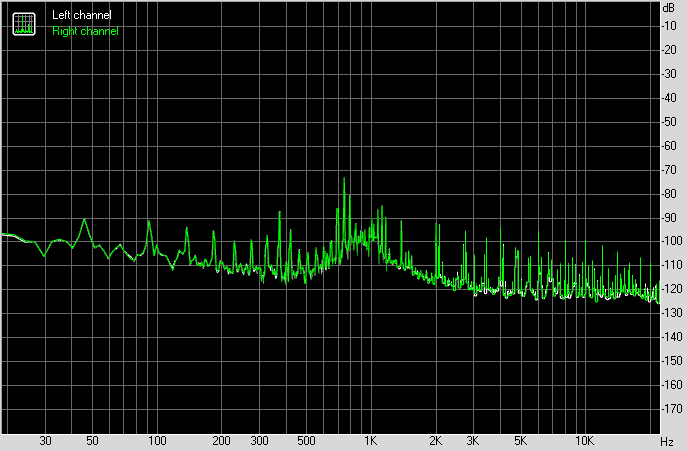Click the 3K frequency axis label
Image resolution: width=687 pixels, height=451 pixels.
tap(473, 440)
